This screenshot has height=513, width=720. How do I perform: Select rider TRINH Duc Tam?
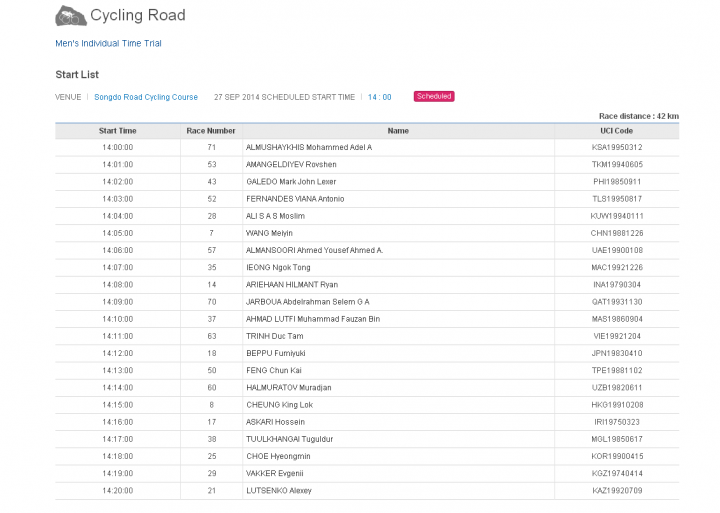(275, 336)
